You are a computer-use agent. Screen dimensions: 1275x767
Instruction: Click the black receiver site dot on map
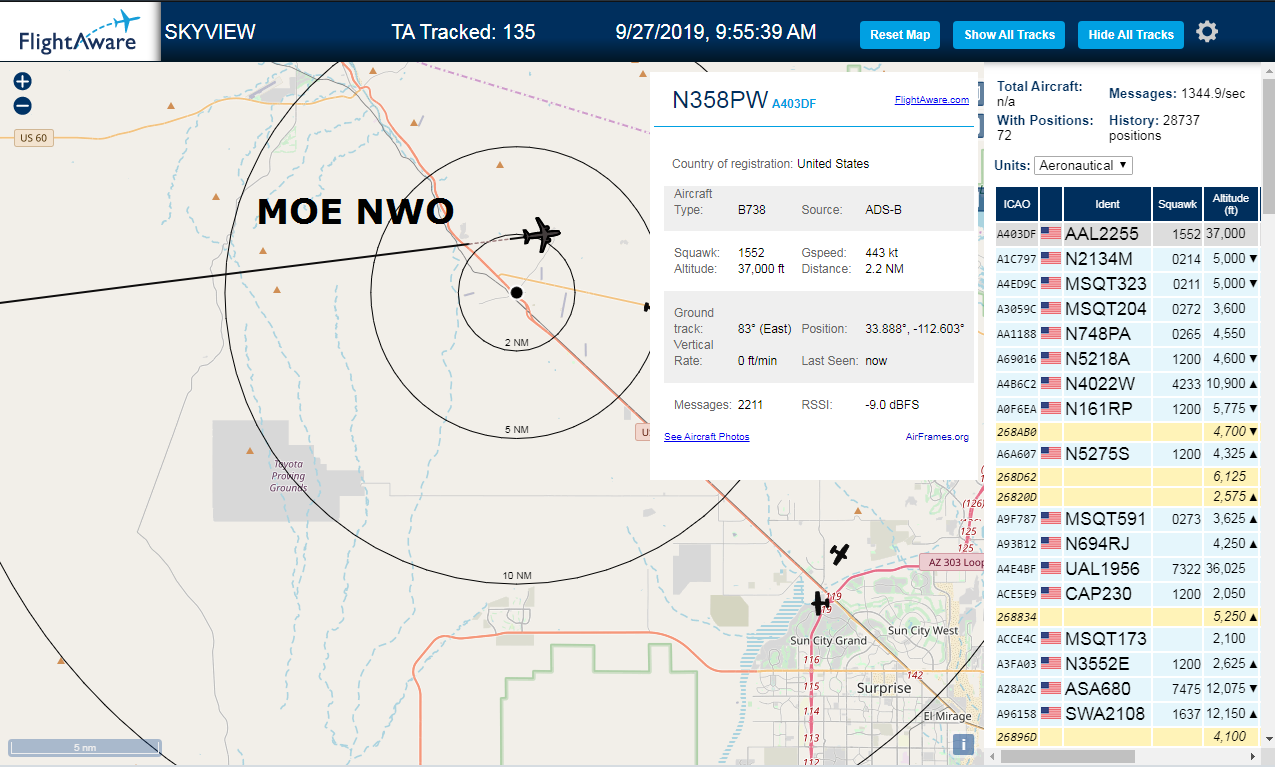point(516,292)
